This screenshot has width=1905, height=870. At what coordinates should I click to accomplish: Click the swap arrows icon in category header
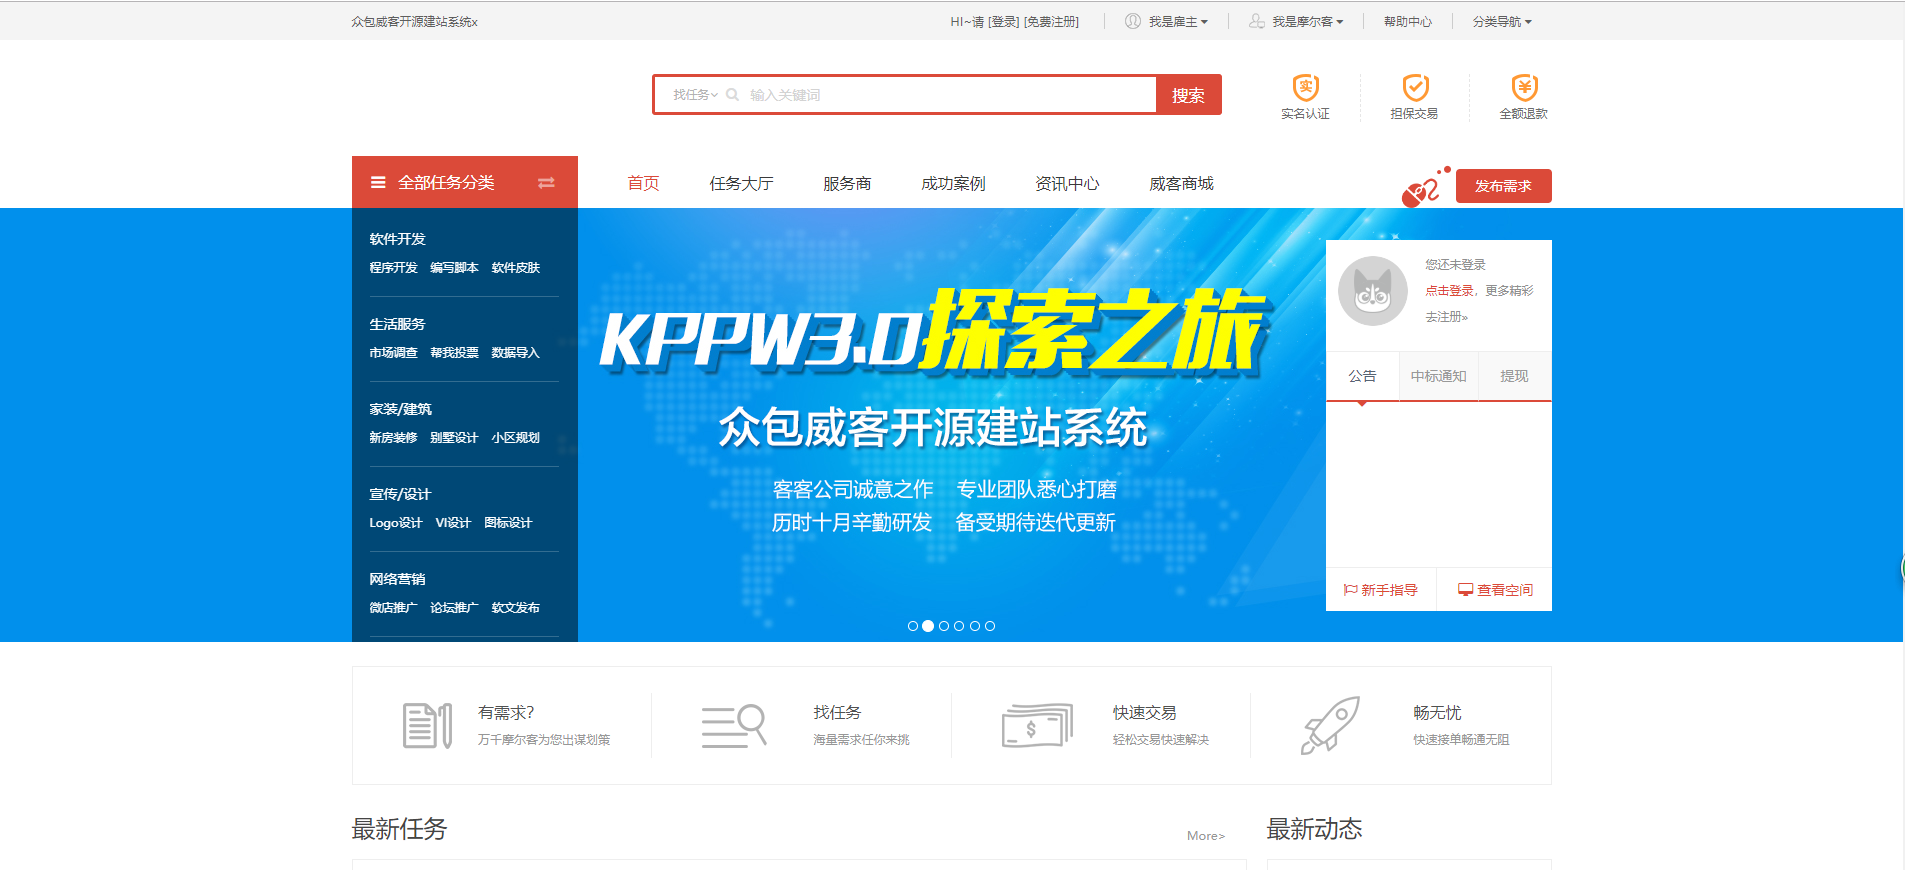[546, 182]
